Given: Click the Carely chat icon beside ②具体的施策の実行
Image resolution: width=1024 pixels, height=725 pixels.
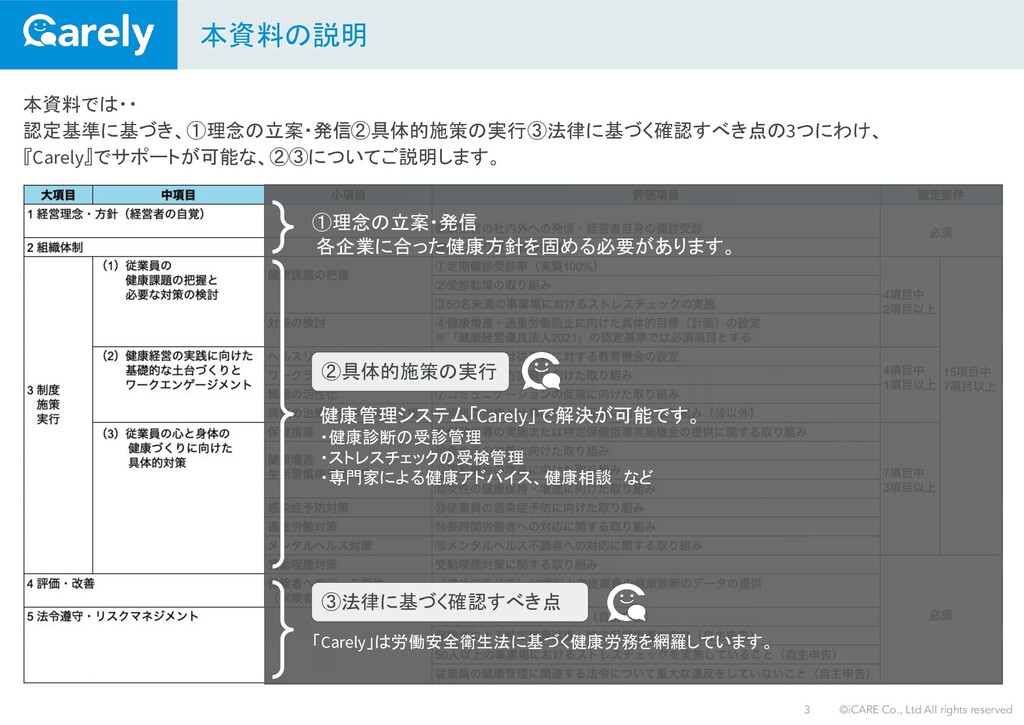Looking at the screenshot, I should click(543, 371).
